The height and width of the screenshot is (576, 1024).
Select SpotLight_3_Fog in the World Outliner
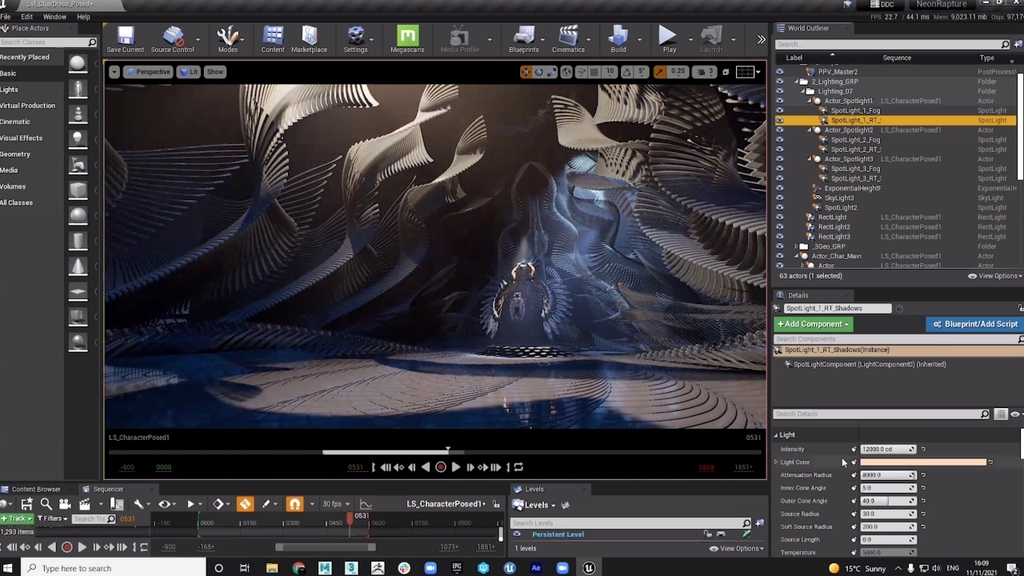(x=856, y=168)
